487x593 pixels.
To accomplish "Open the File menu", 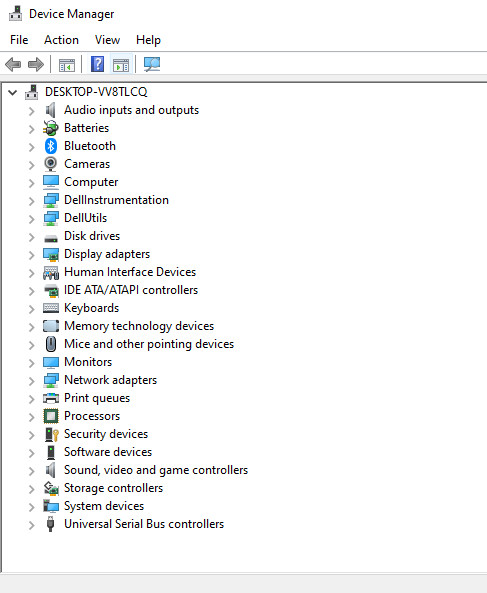I will (19, 40).
